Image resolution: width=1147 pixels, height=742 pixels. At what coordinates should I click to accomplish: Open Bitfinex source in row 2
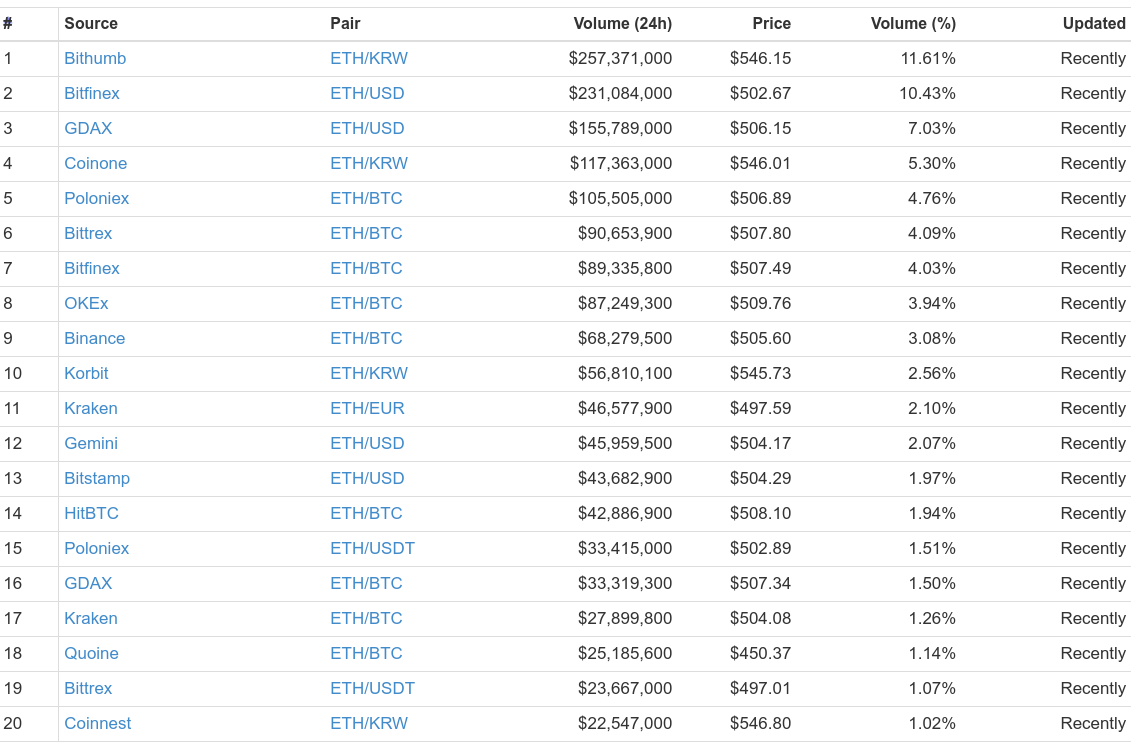91,94
